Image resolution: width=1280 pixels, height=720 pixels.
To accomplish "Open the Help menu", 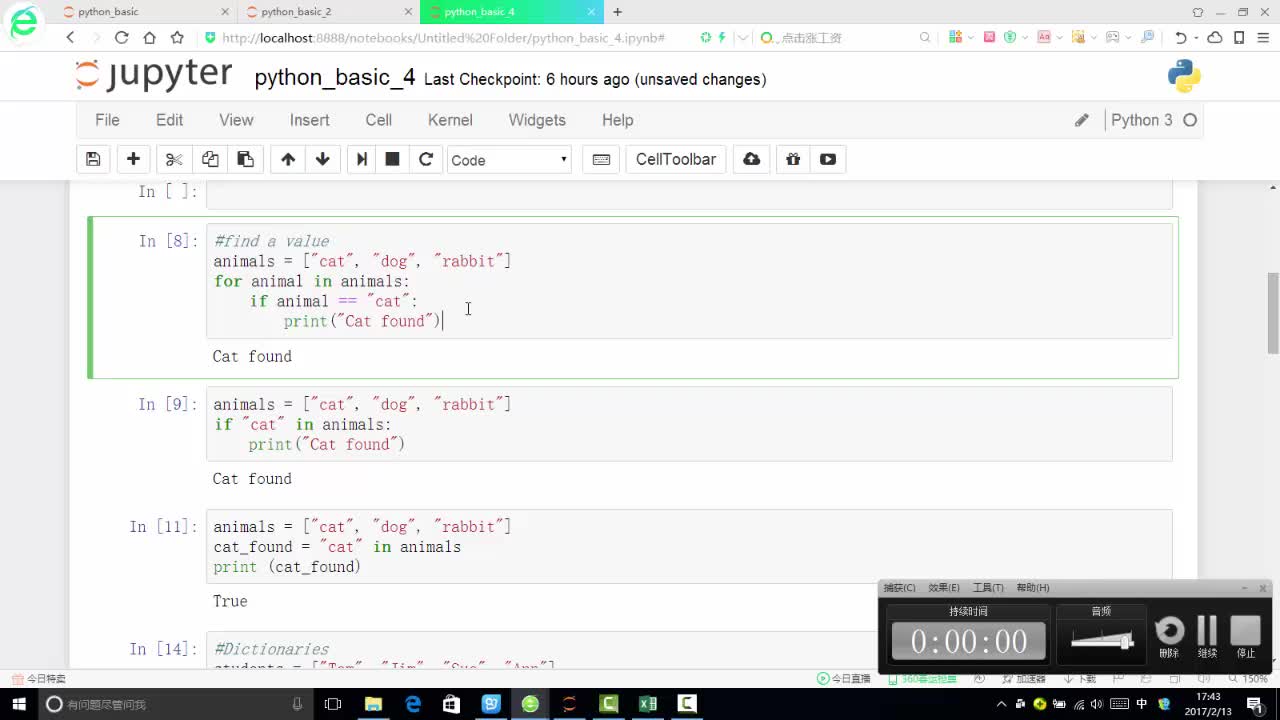I will click(617, 120).
